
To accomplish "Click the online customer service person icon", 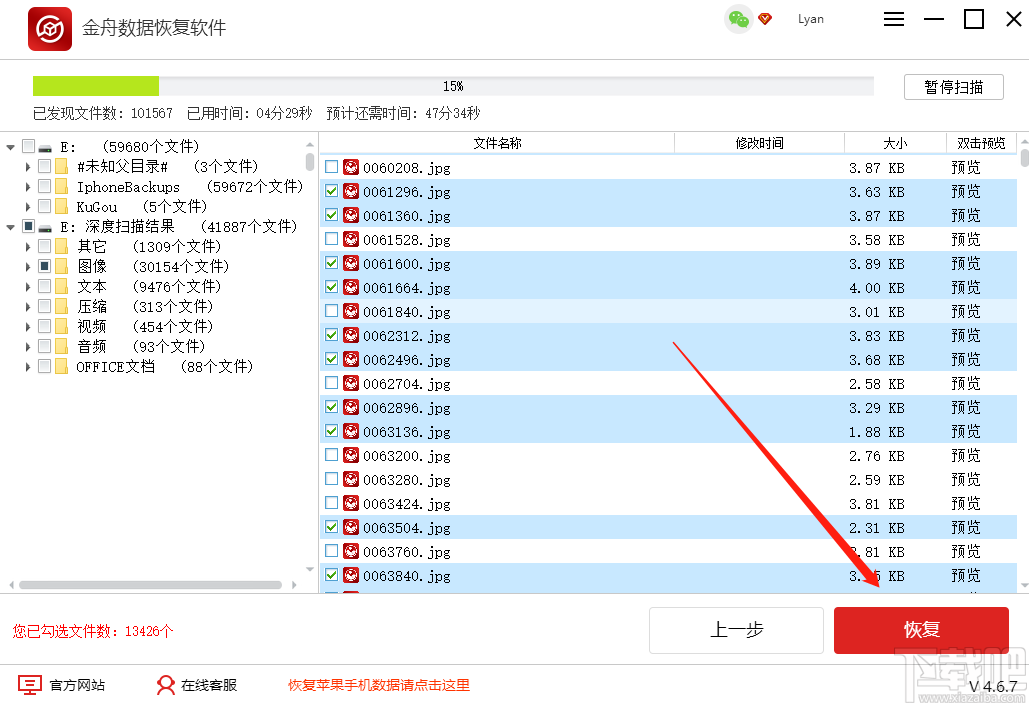I will point(165,685).
